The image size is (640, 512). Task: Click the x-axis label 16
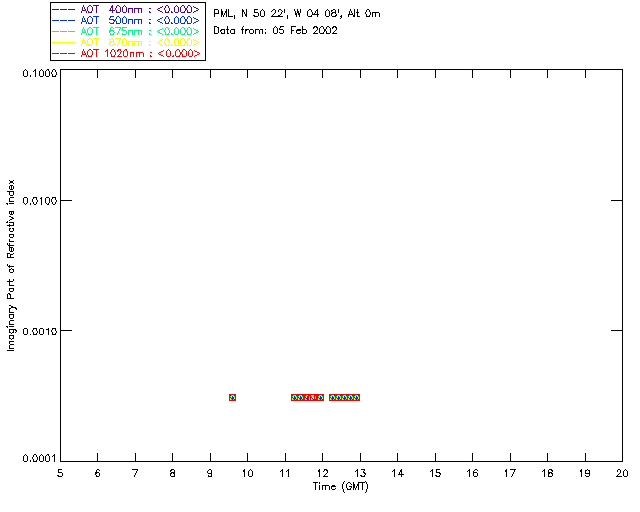[x=472, y=473]
